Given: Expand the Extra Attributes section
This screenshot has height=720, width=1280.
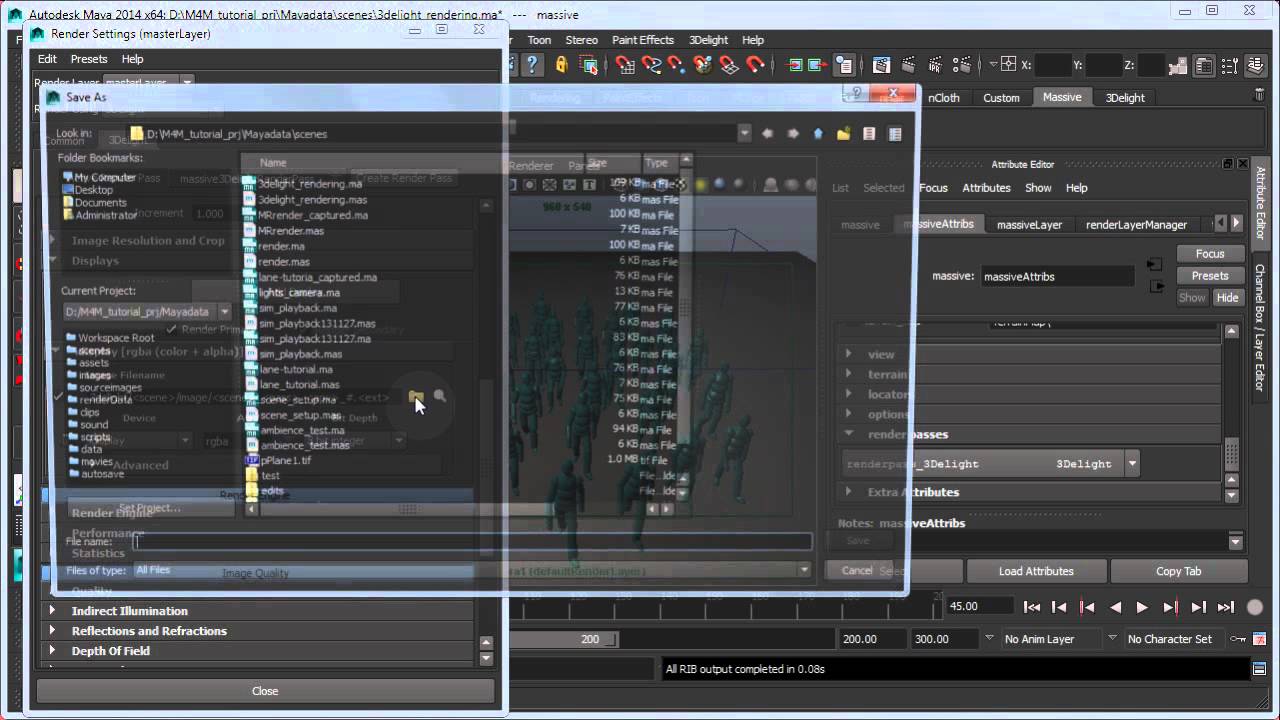Looking at the screenshot, I should [x=848, y=492].
